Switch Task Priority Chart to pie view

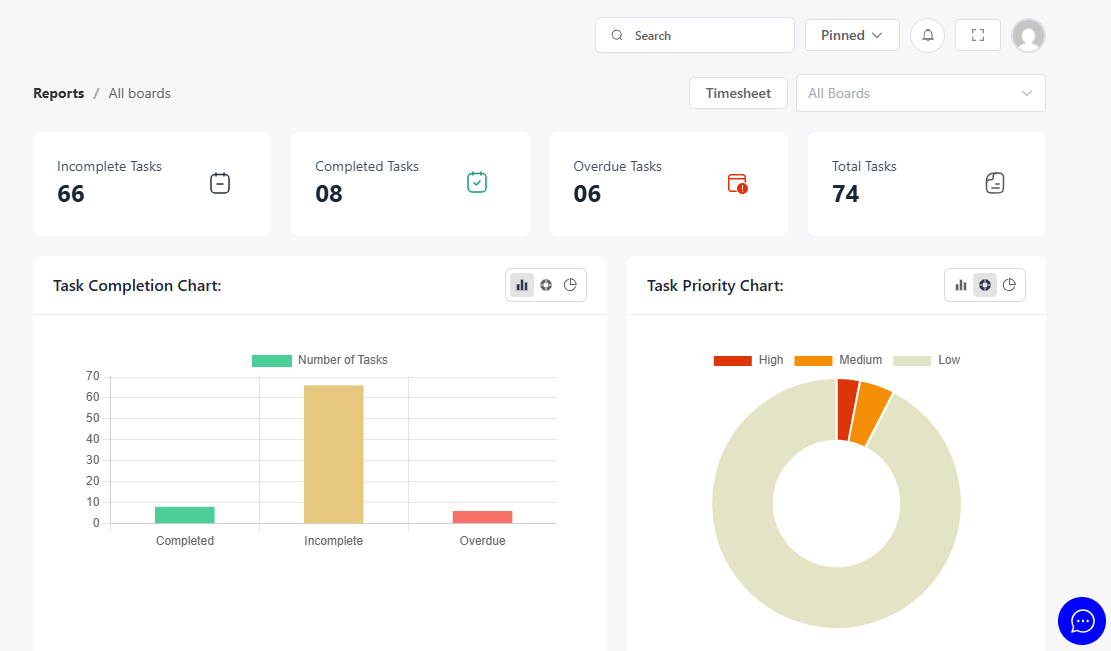pyautogui.click(x=1009, y=285)
